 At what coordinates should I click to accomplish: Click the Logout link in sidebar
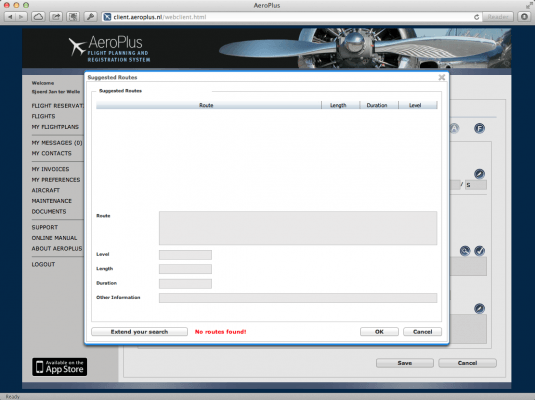[43, 265]
